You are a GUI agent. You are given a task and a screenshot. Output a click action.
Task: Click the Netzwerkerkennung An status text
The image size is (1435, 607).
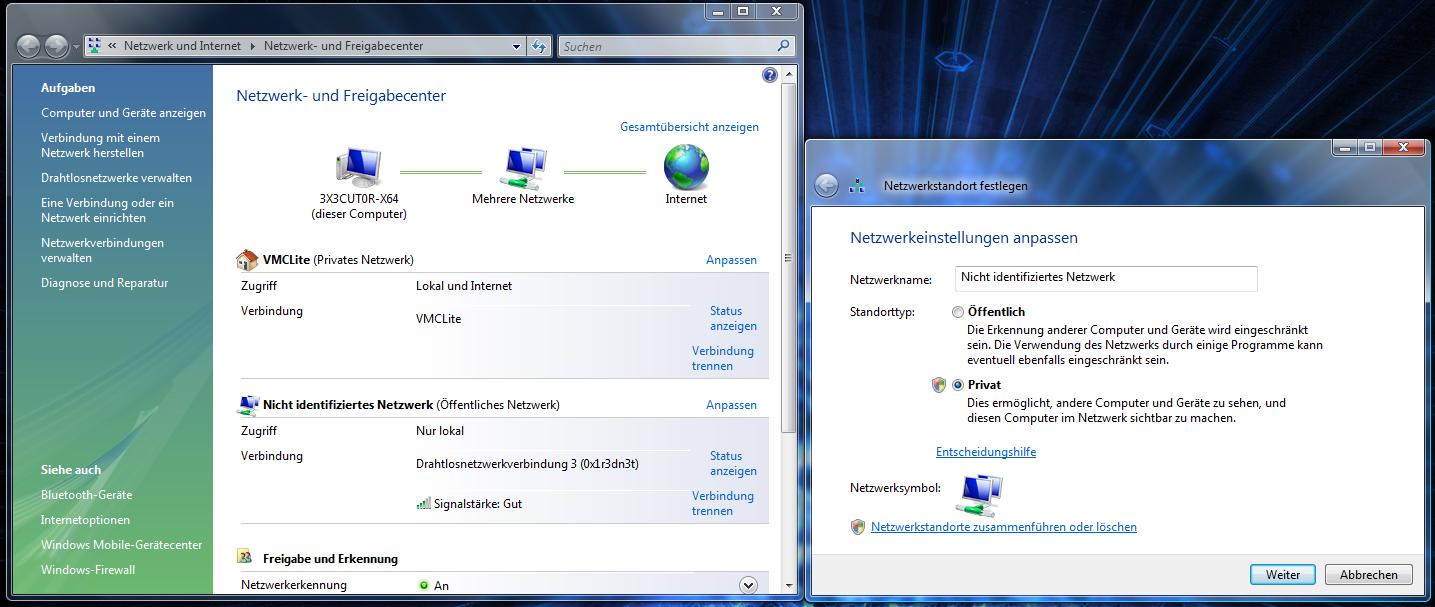tap(441, 586)
